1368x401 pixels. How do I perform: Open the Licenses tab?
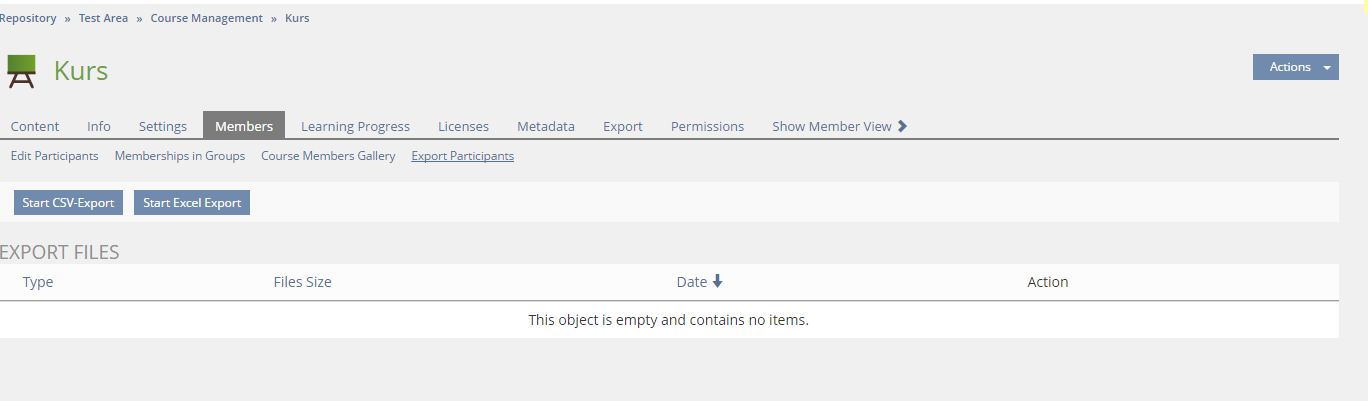[x=463, y=126]
